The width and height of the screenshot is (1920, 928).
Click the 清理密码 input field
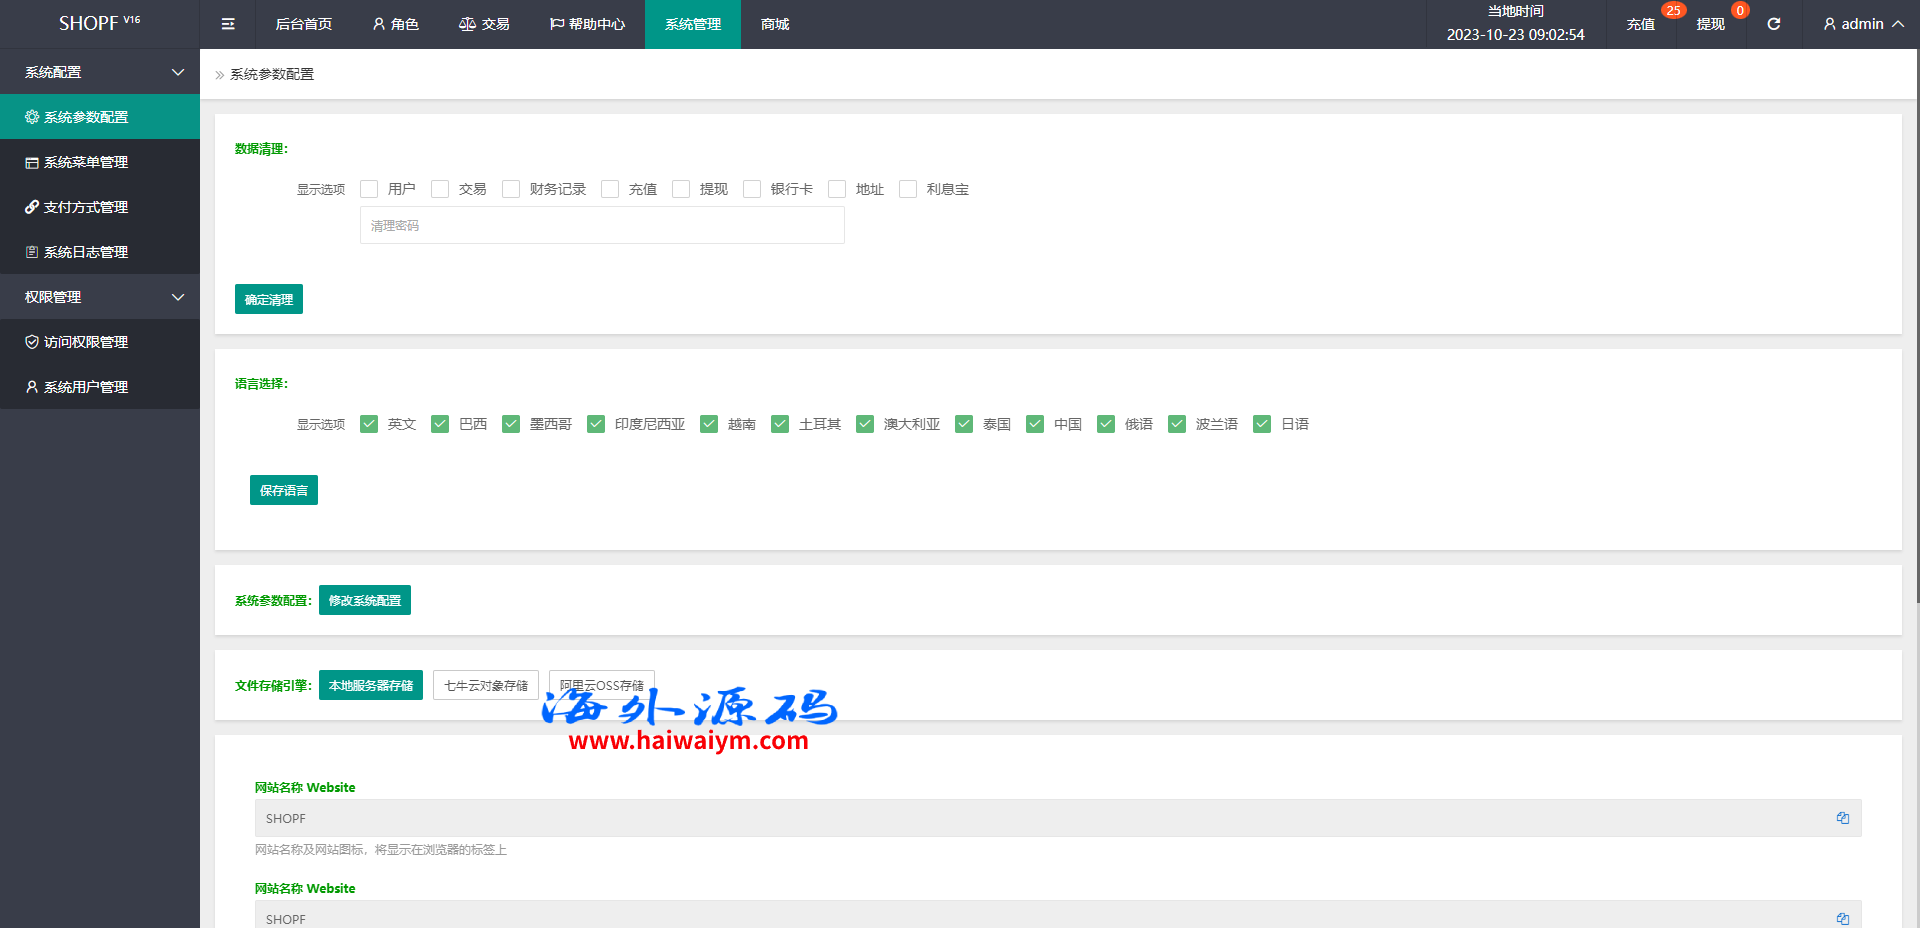click(x=602, y=226)
